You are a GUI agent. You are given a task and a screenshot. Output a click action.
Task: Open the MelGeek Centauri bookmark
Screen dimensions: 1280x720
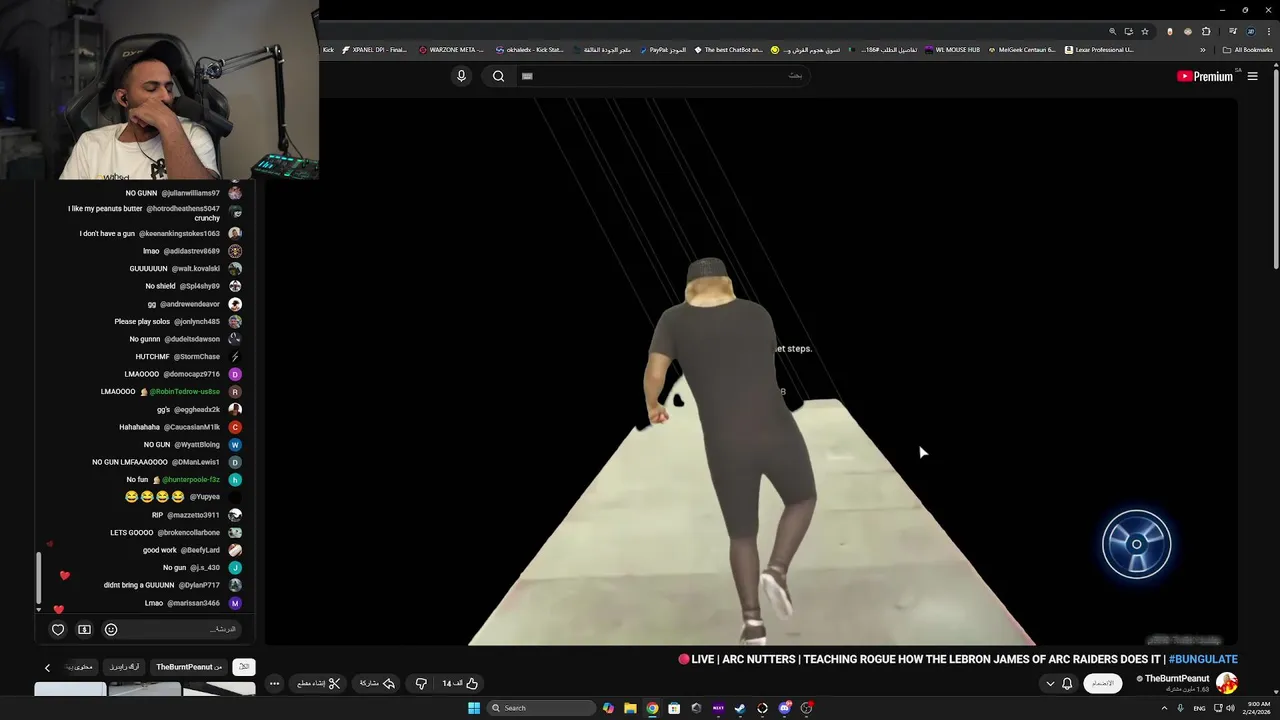coord(1022,49)
